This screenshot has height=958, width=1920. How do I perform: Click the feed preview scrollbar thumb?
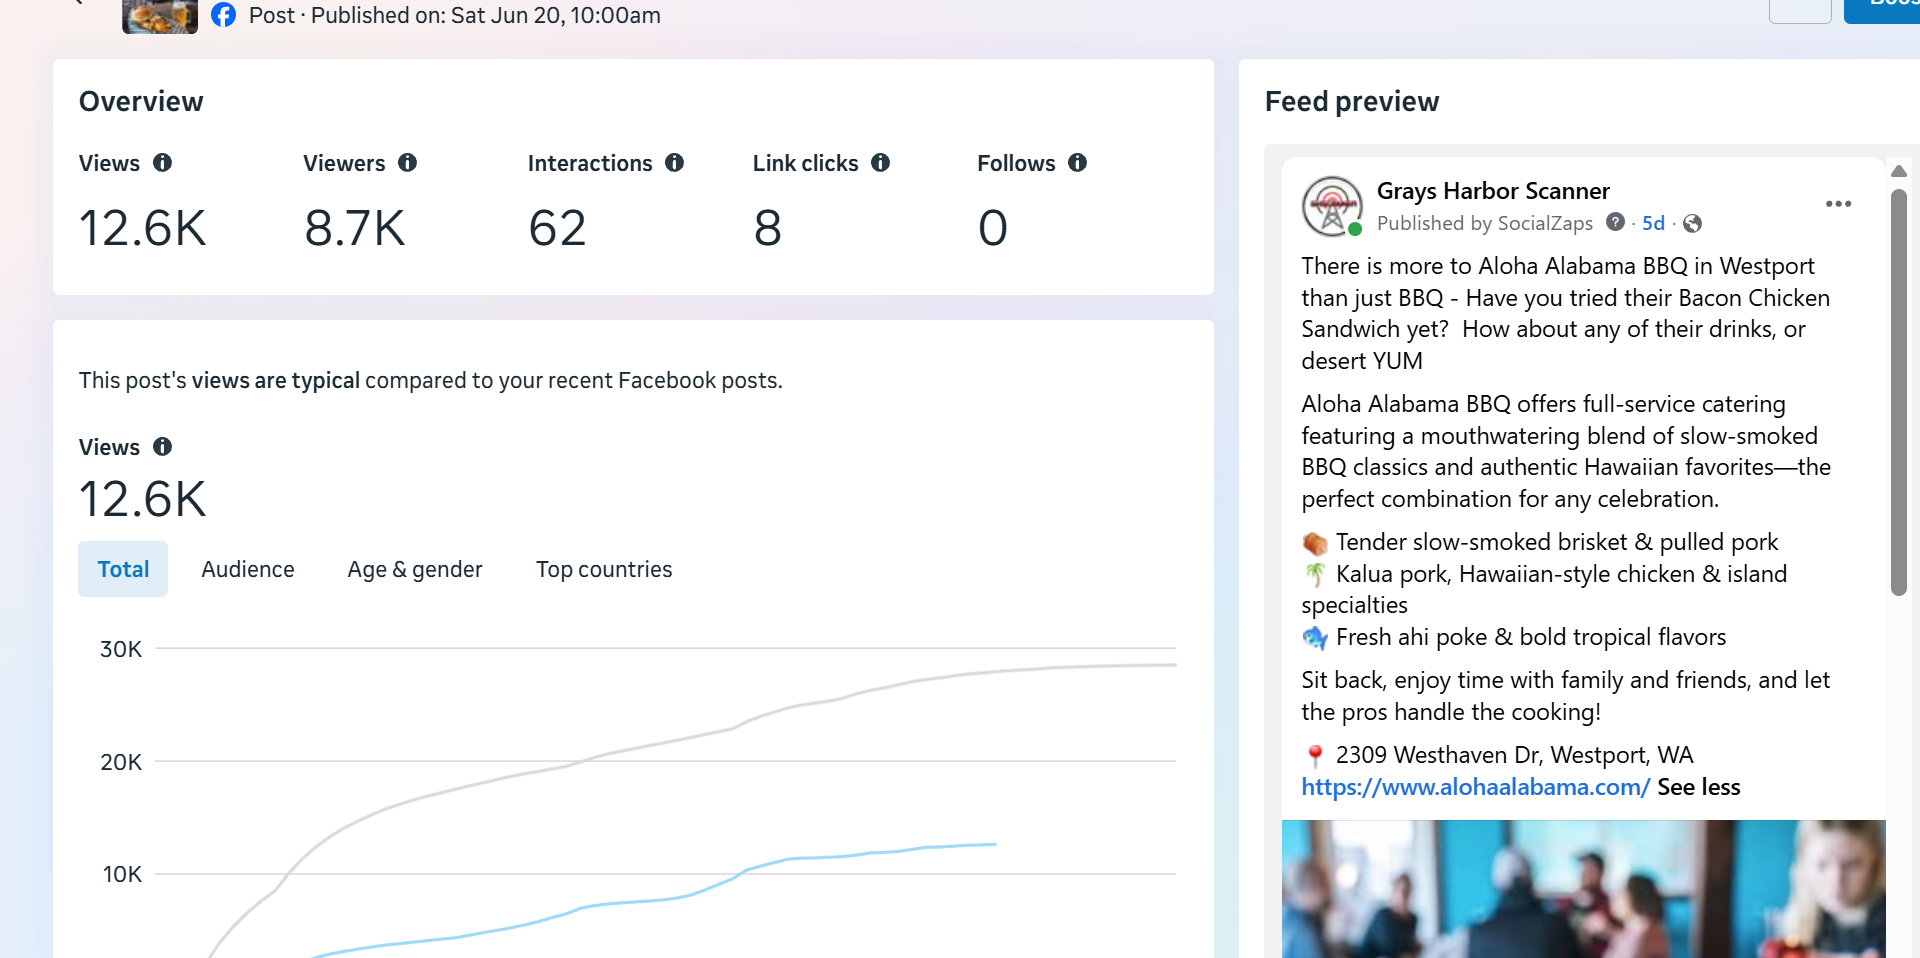1899,392
